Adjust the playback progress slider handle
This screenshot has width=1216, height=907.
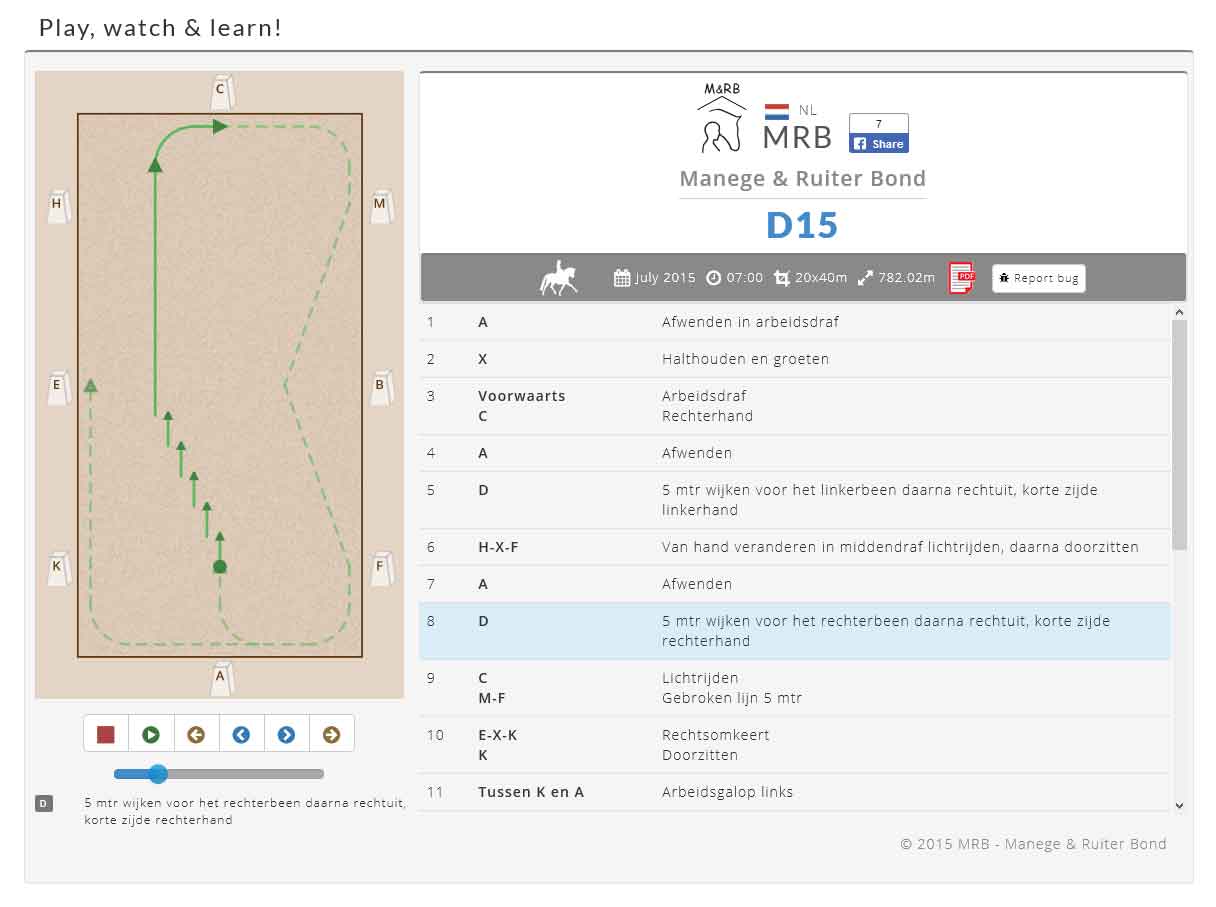pos(157,773)
